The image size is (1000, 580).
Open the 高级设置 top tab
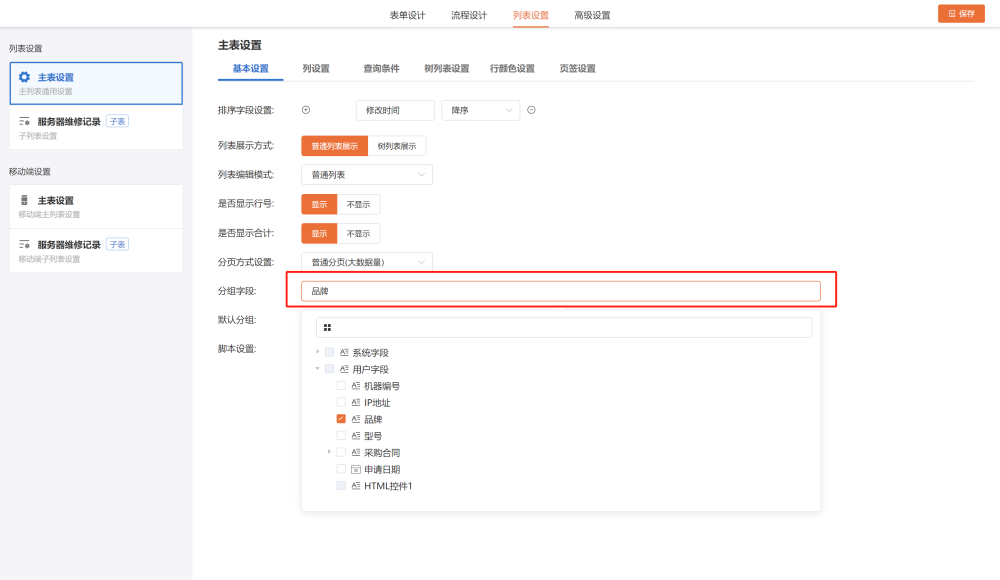click(x=592, y=15)
